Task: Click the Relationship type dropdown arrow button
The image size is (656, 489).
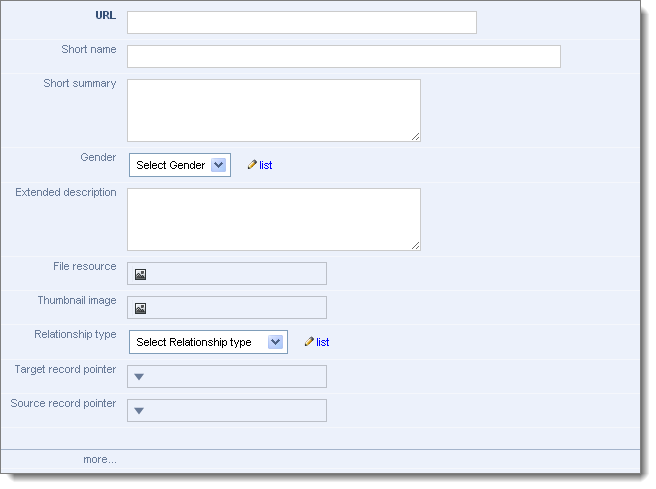Action: coord(275,342)
